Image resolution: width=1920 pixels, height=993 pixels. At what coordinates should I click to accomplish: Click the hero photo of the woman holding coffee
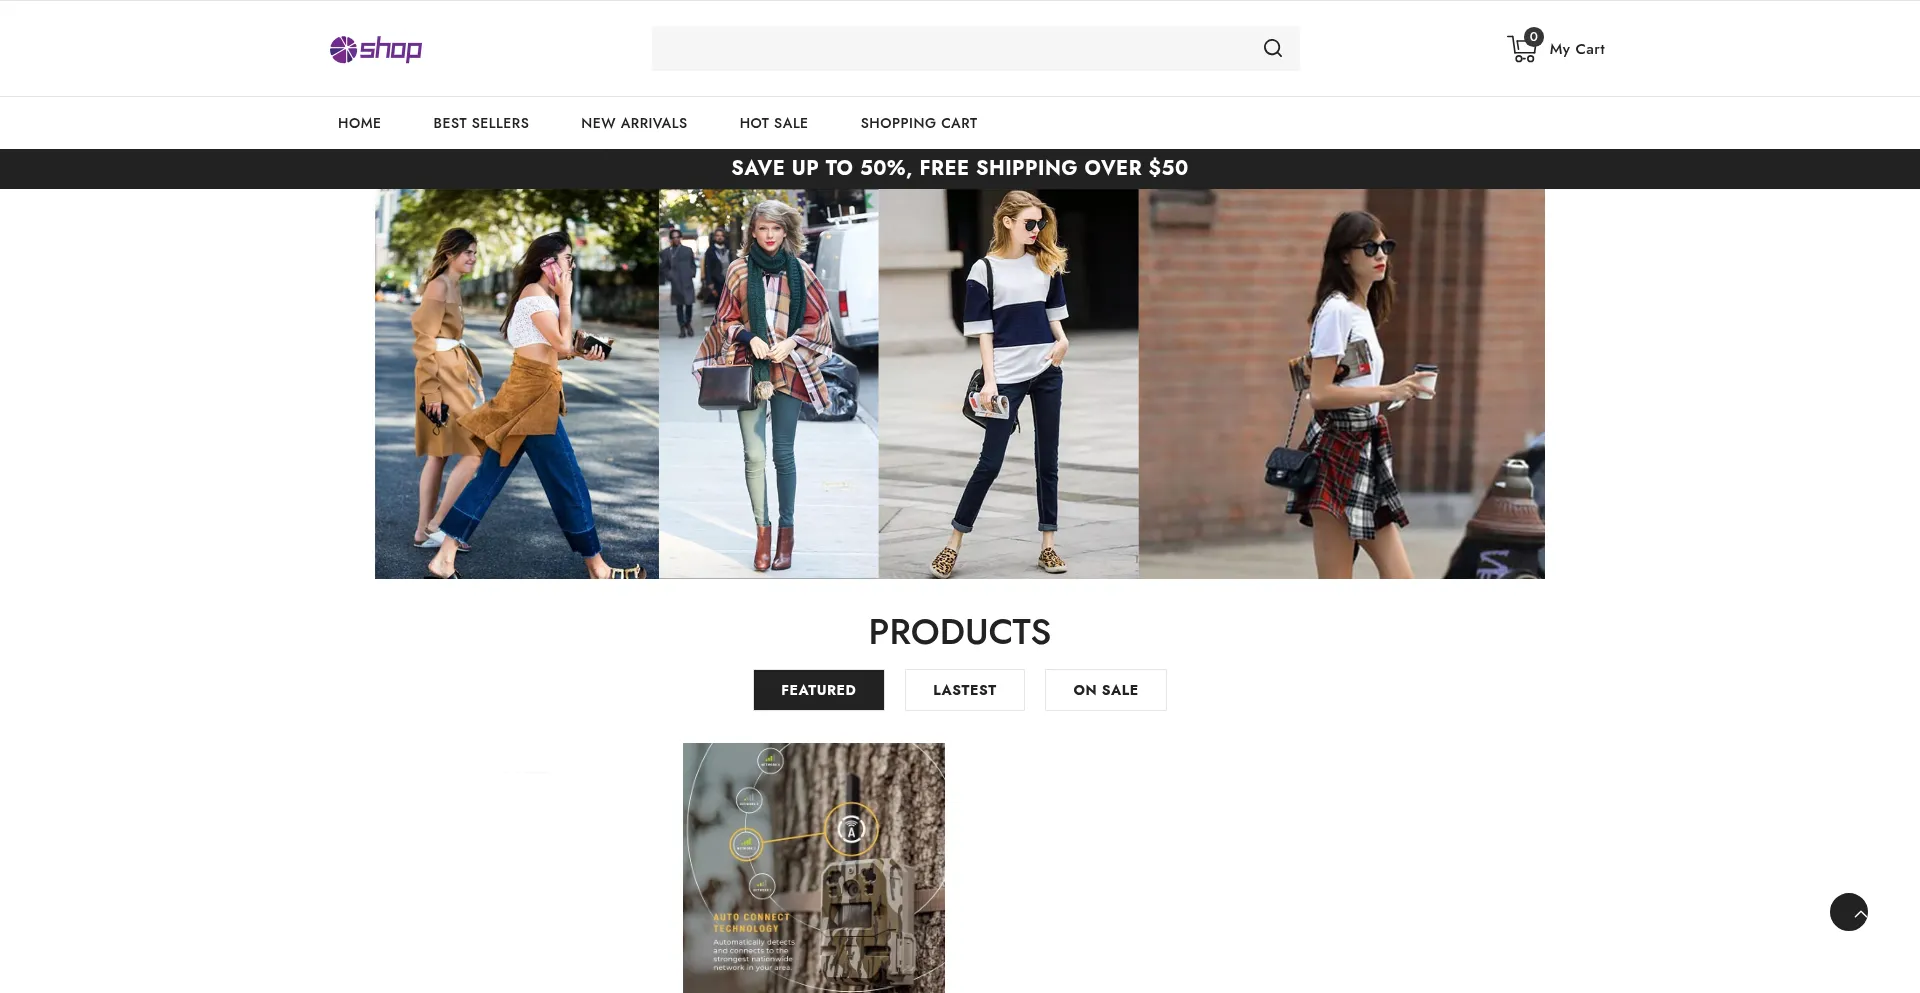[x=1341, y=384]
